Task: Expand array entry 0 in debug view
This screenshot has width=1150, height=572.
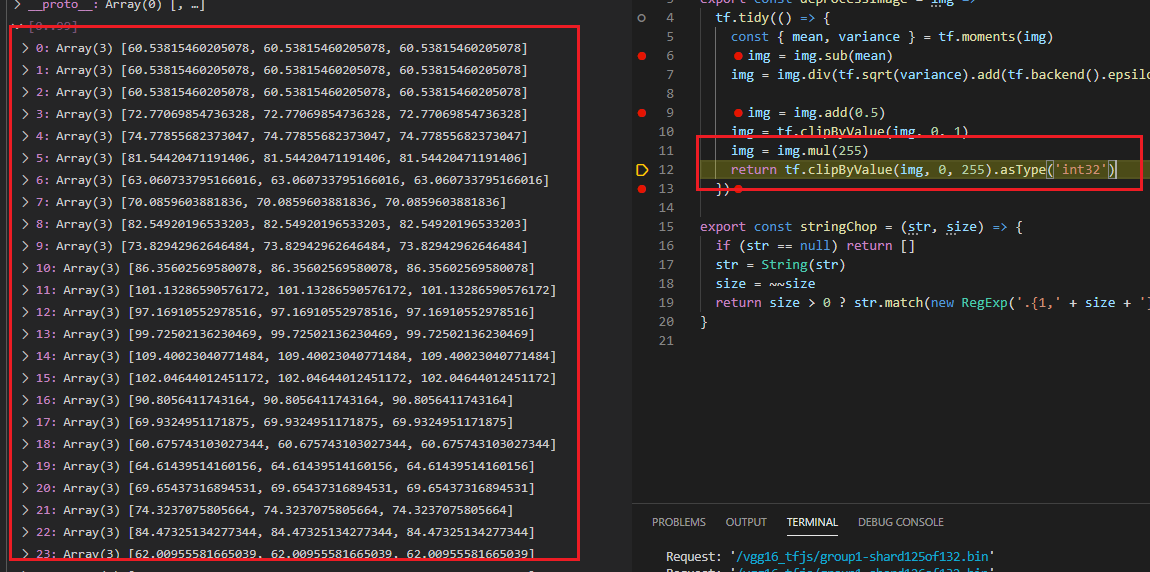Action: click(26, 48)
